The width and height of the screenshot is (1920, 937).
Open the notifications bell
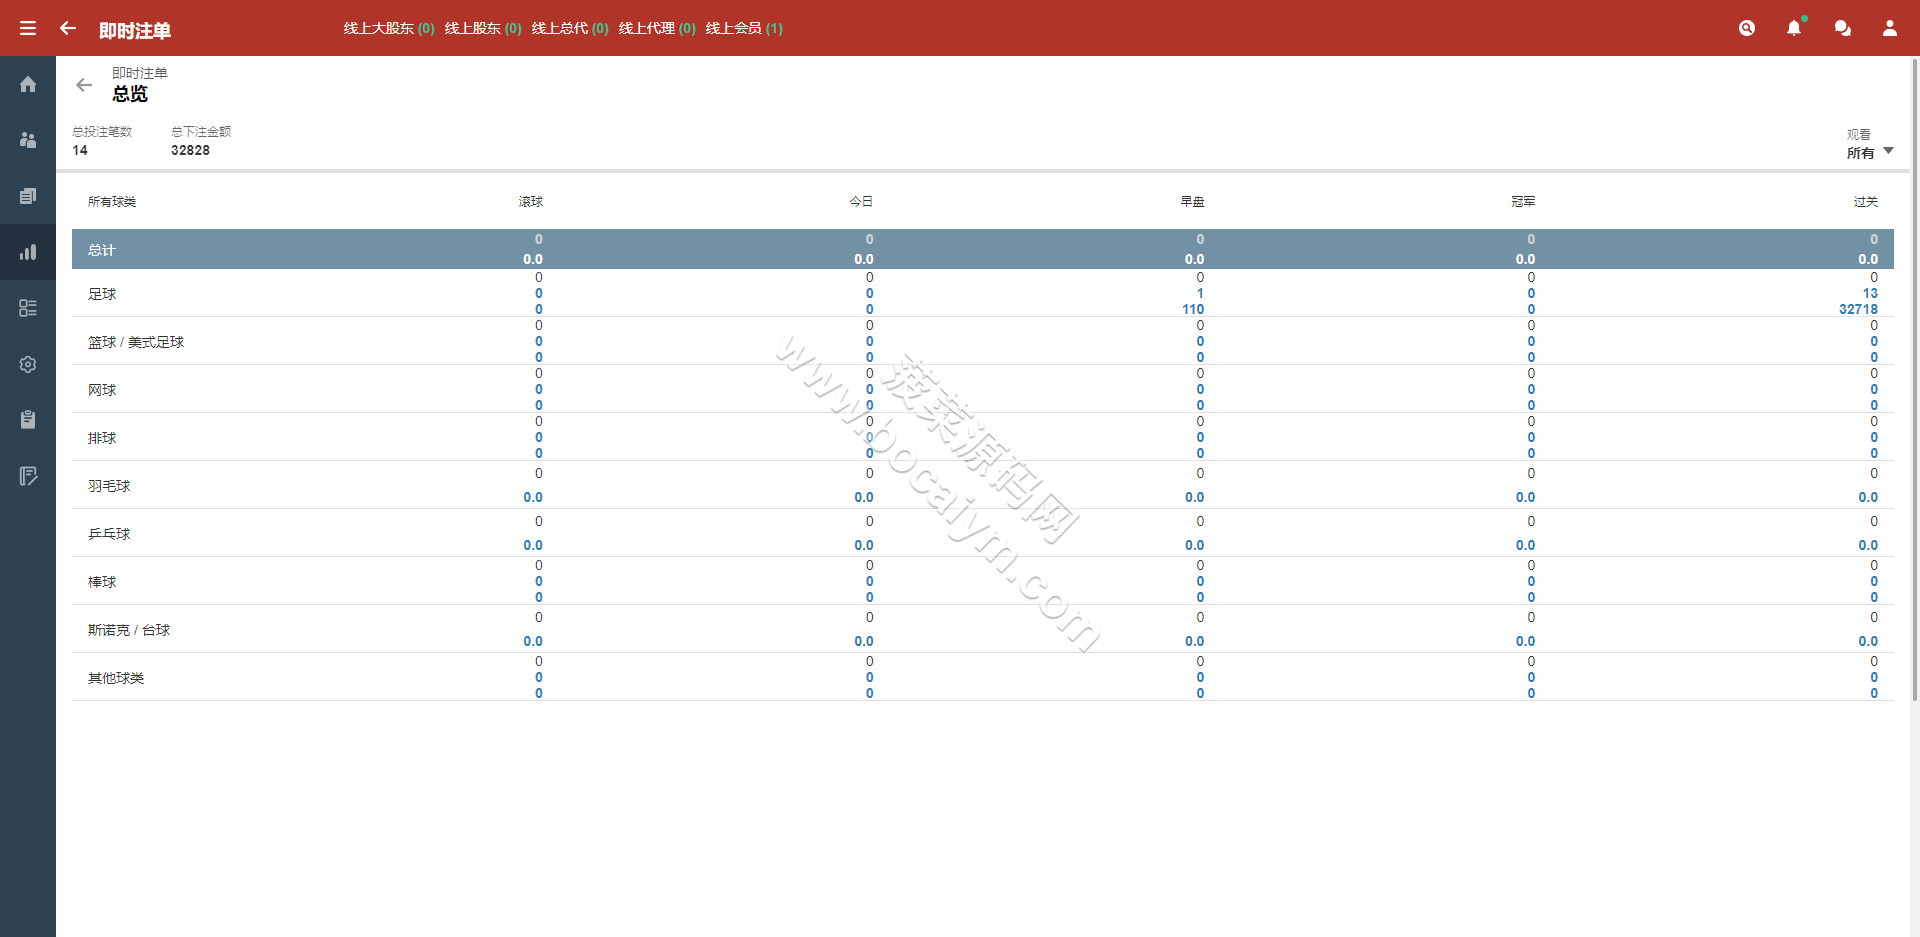pyautogui.click(x=1795, y=28)
